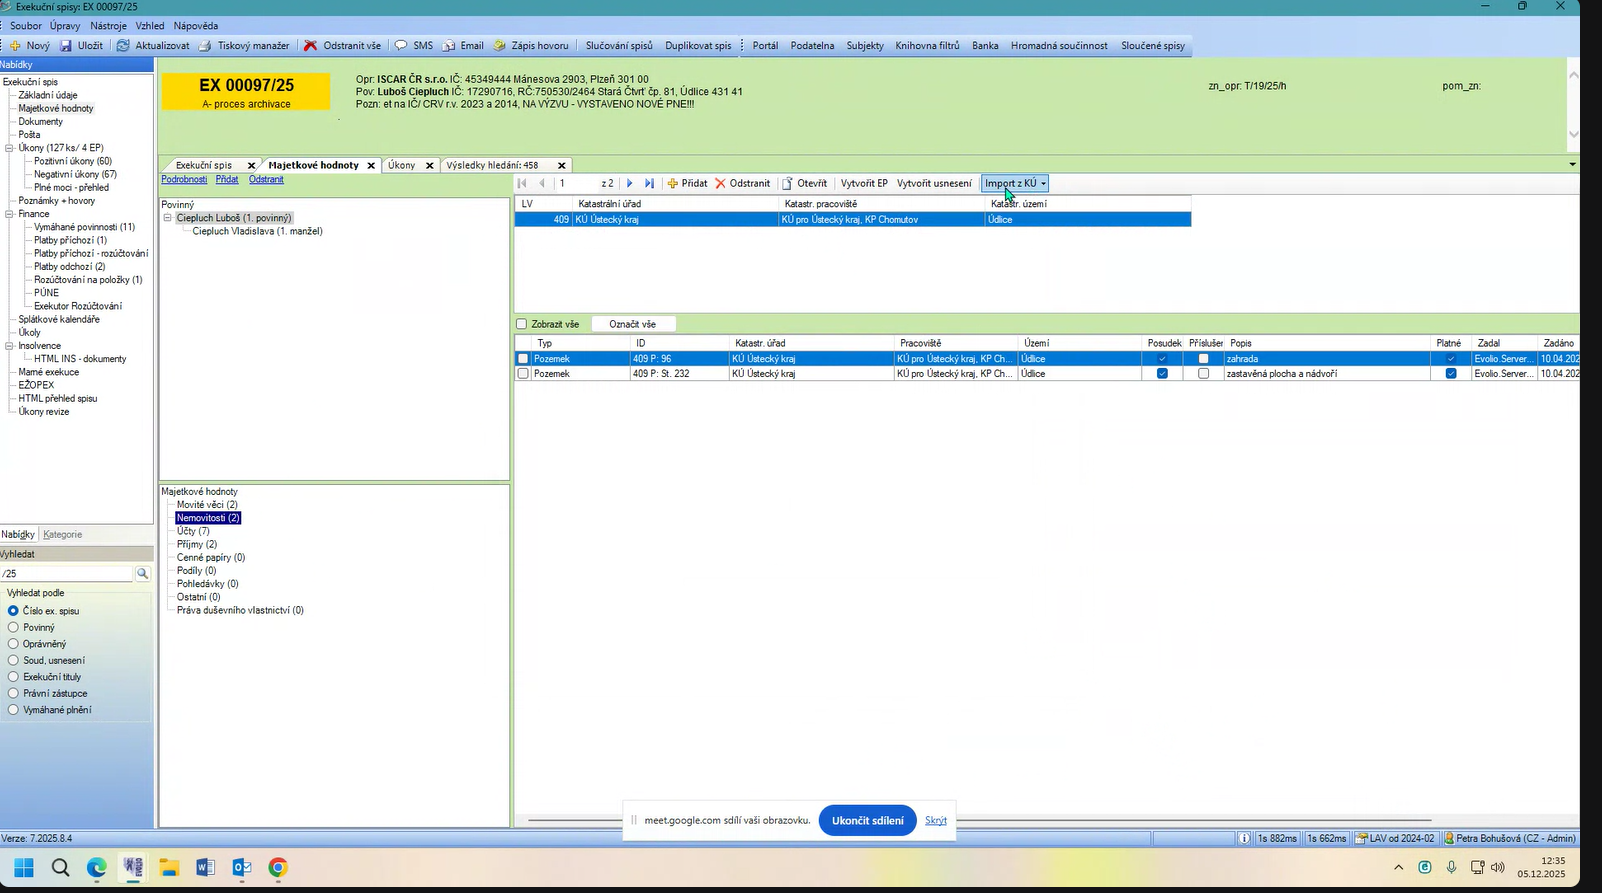
Task: Select the Povinný search radio button
Action: (x=13, y=628)
